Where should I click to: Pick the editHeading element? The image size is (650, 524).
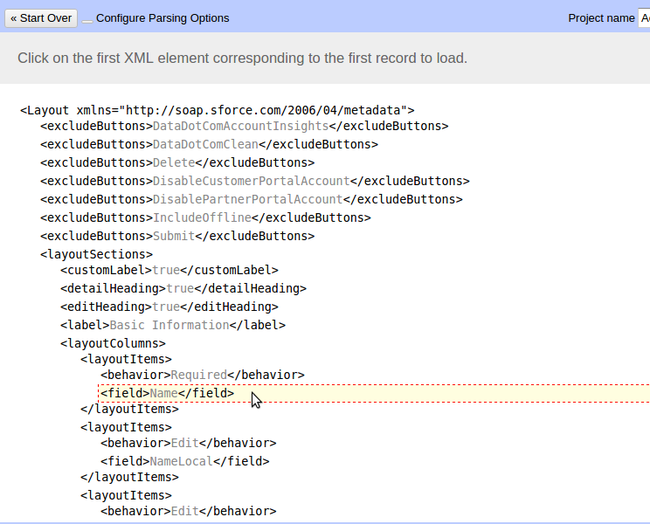169,306
